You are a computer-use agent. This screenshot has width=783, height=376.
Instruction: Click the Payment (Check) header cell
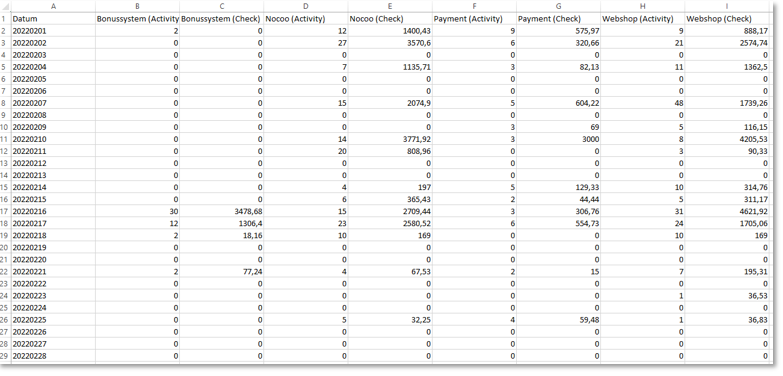pyautogui.click(x=558, y=19)
